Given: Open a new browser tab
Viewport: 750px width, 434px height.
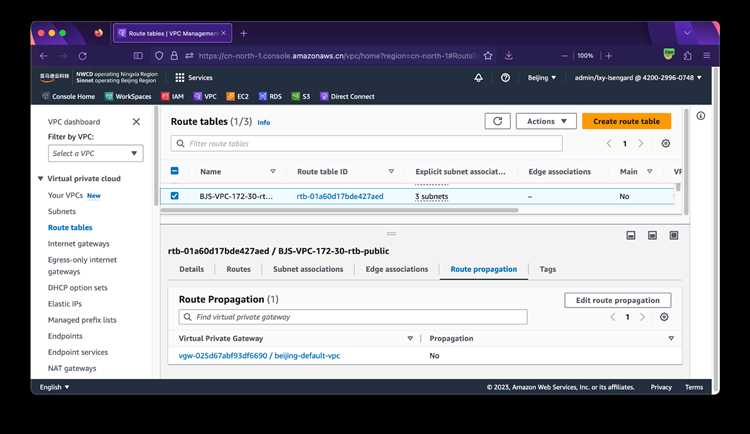Looking at the screenshot, I should pos(243,33).
